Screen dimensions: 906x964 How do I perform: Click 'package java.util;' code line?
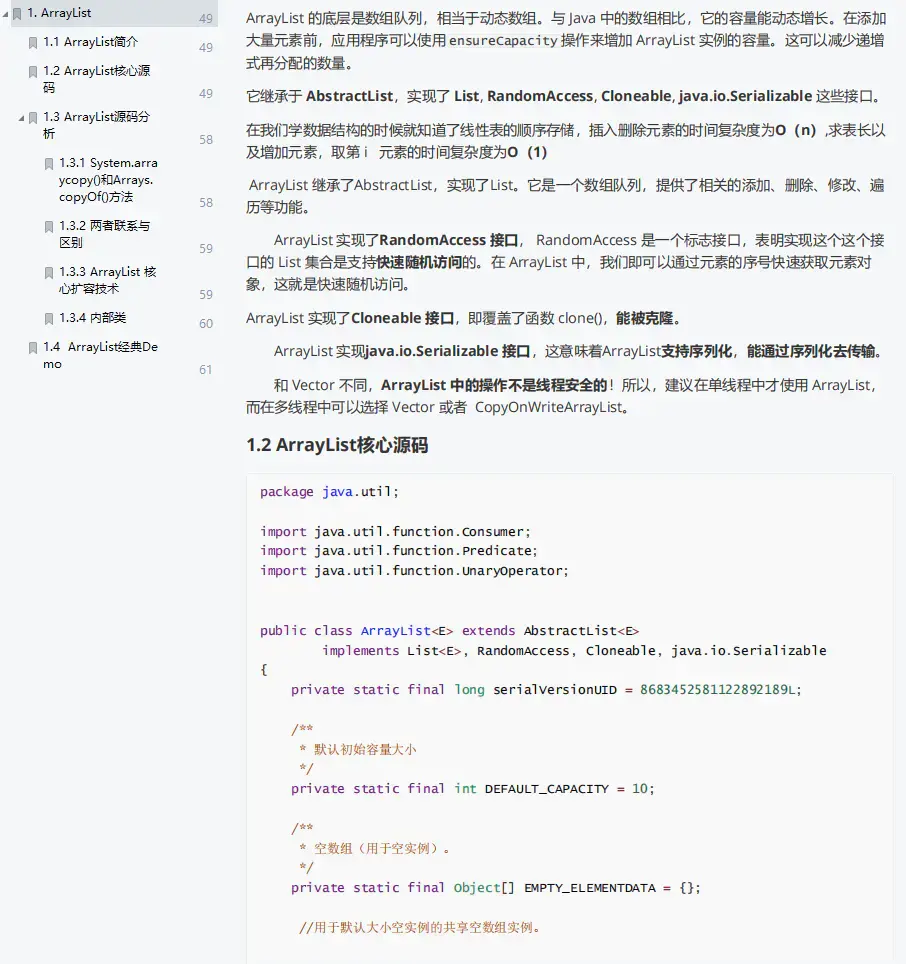[329, 492]
